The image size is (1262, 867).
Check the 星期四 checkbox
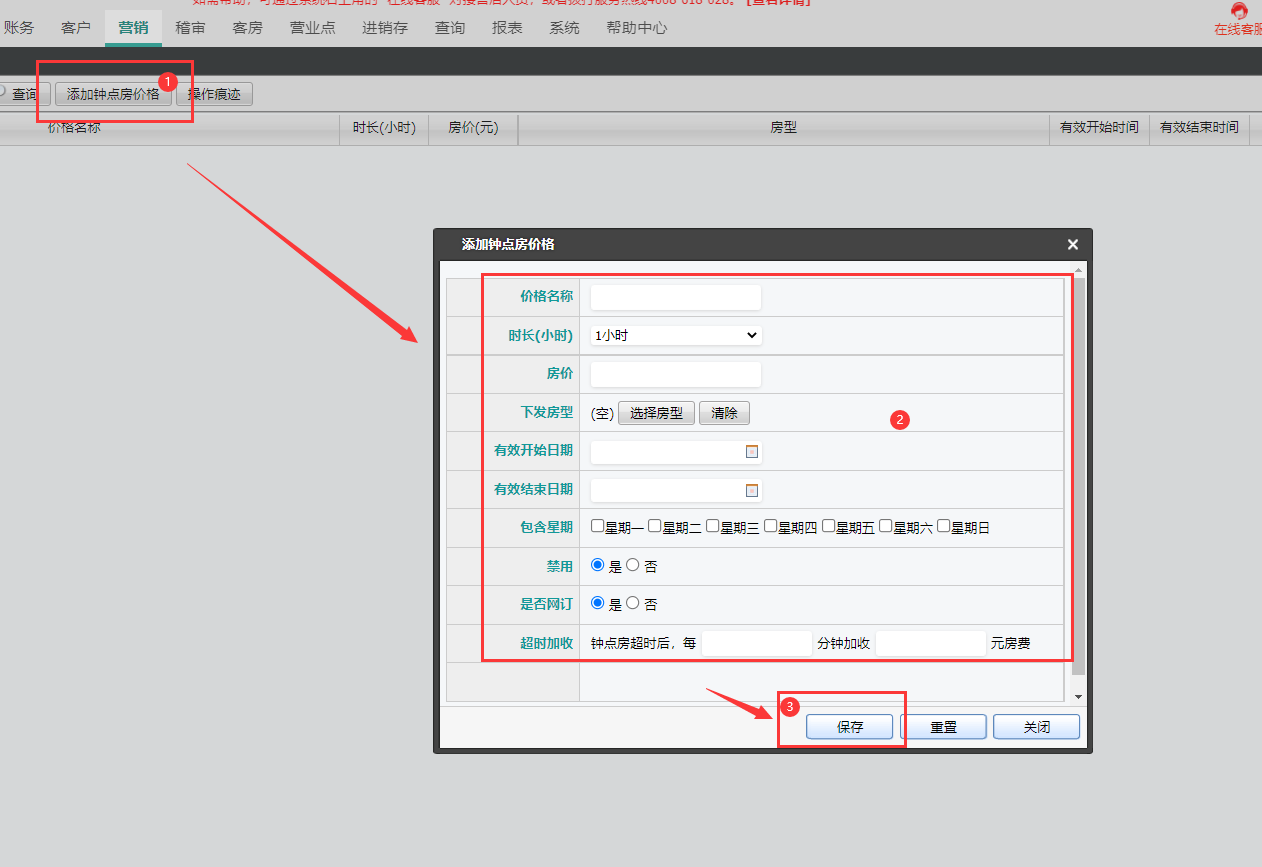tap(771, 526)
